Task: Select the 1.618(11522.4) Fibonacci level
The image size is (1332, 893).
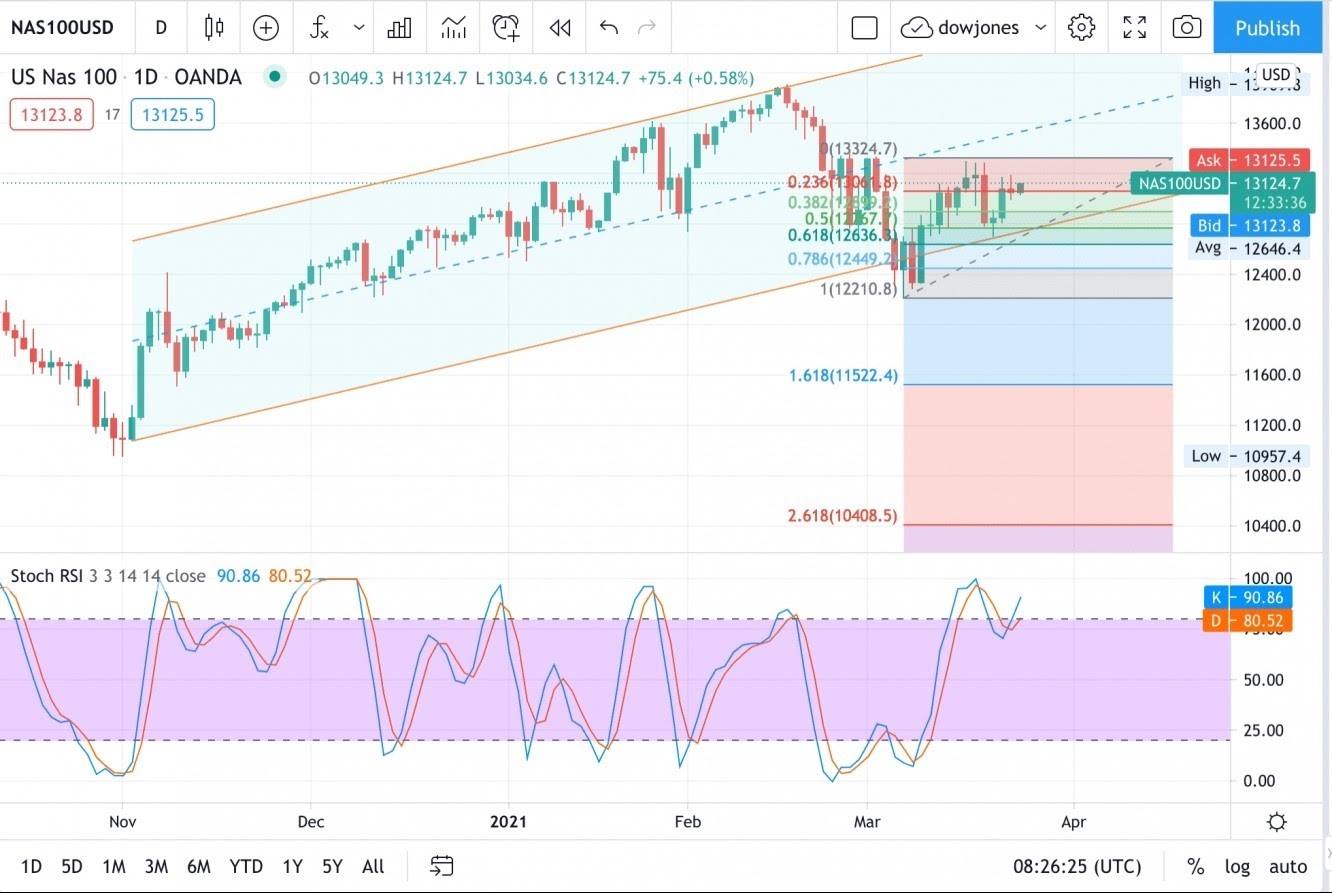Action: click(x=843, y=375)
